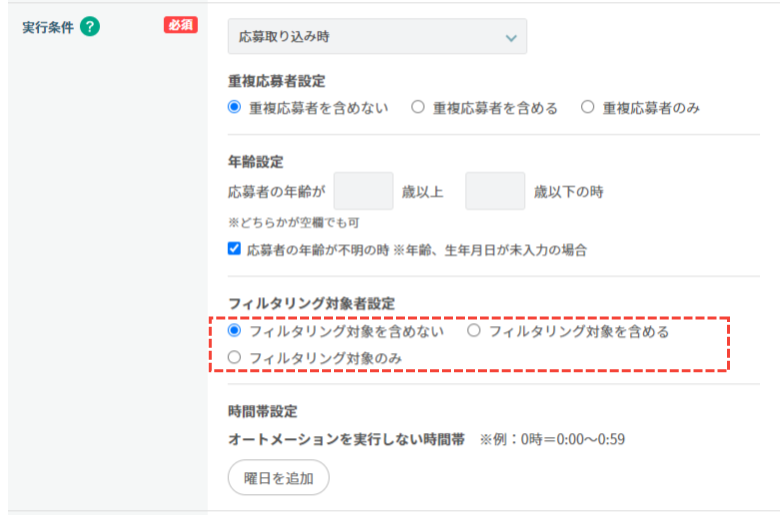Image resolution: width=782 pixels, height=516 pixels.
Task: Select the 重複応募者のみ radio button
Action: tap(588, 108)
